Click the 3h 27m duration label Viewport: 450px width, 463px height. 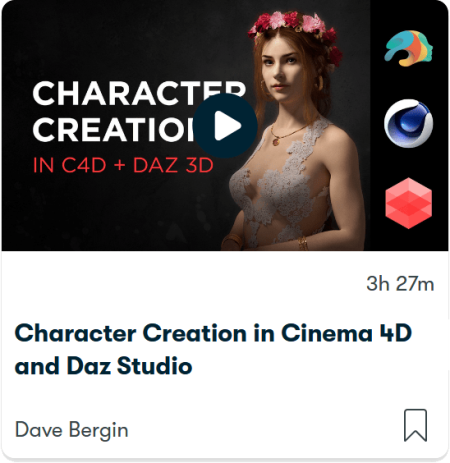coord(400,284)
